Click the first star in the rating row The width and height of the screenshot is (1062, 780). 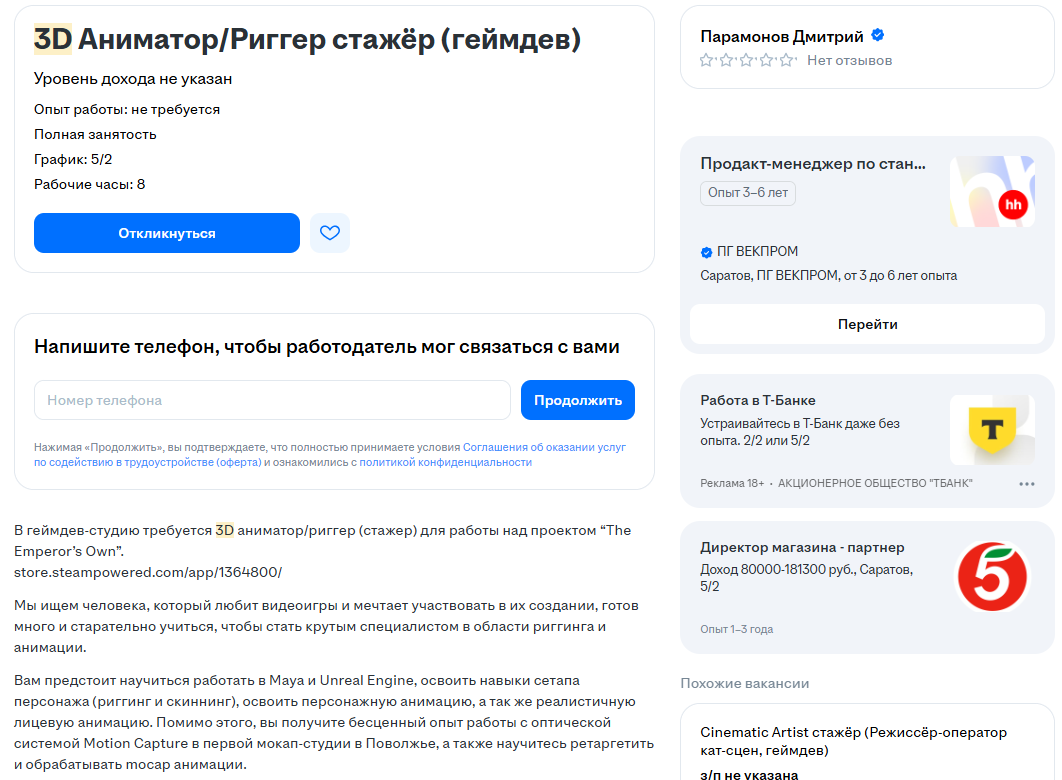(x=707, y=60)
